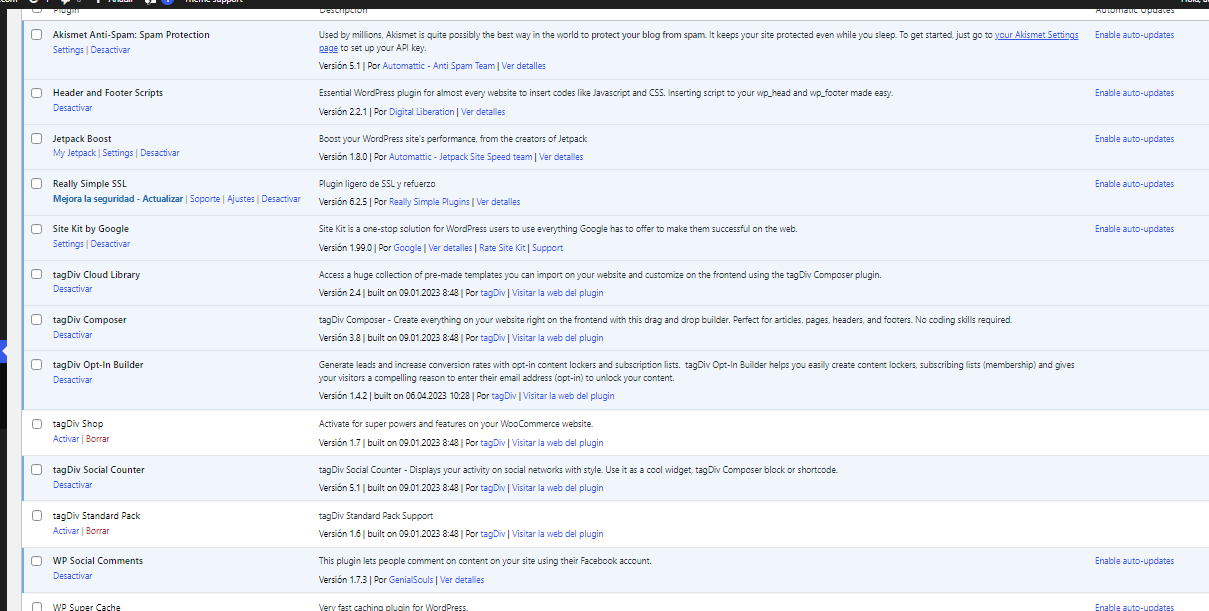Enable auto-updates for WP Social Comments
The height and width of the screenshot is (611, 1209).
(1134, 561)
